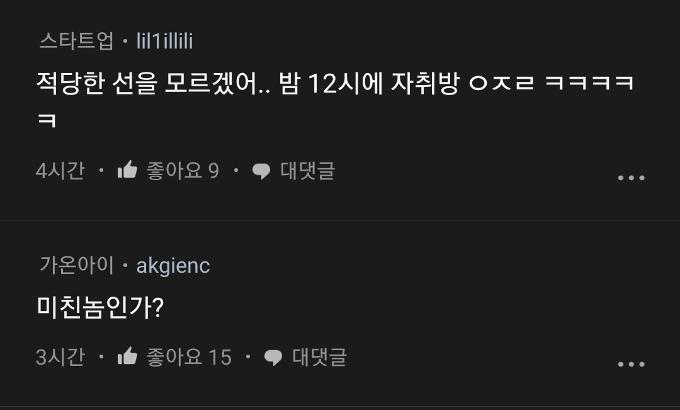This screenshot has width=680, height=410.
Task: Click the '좋아요 15' like count
Action: [189, 357]
